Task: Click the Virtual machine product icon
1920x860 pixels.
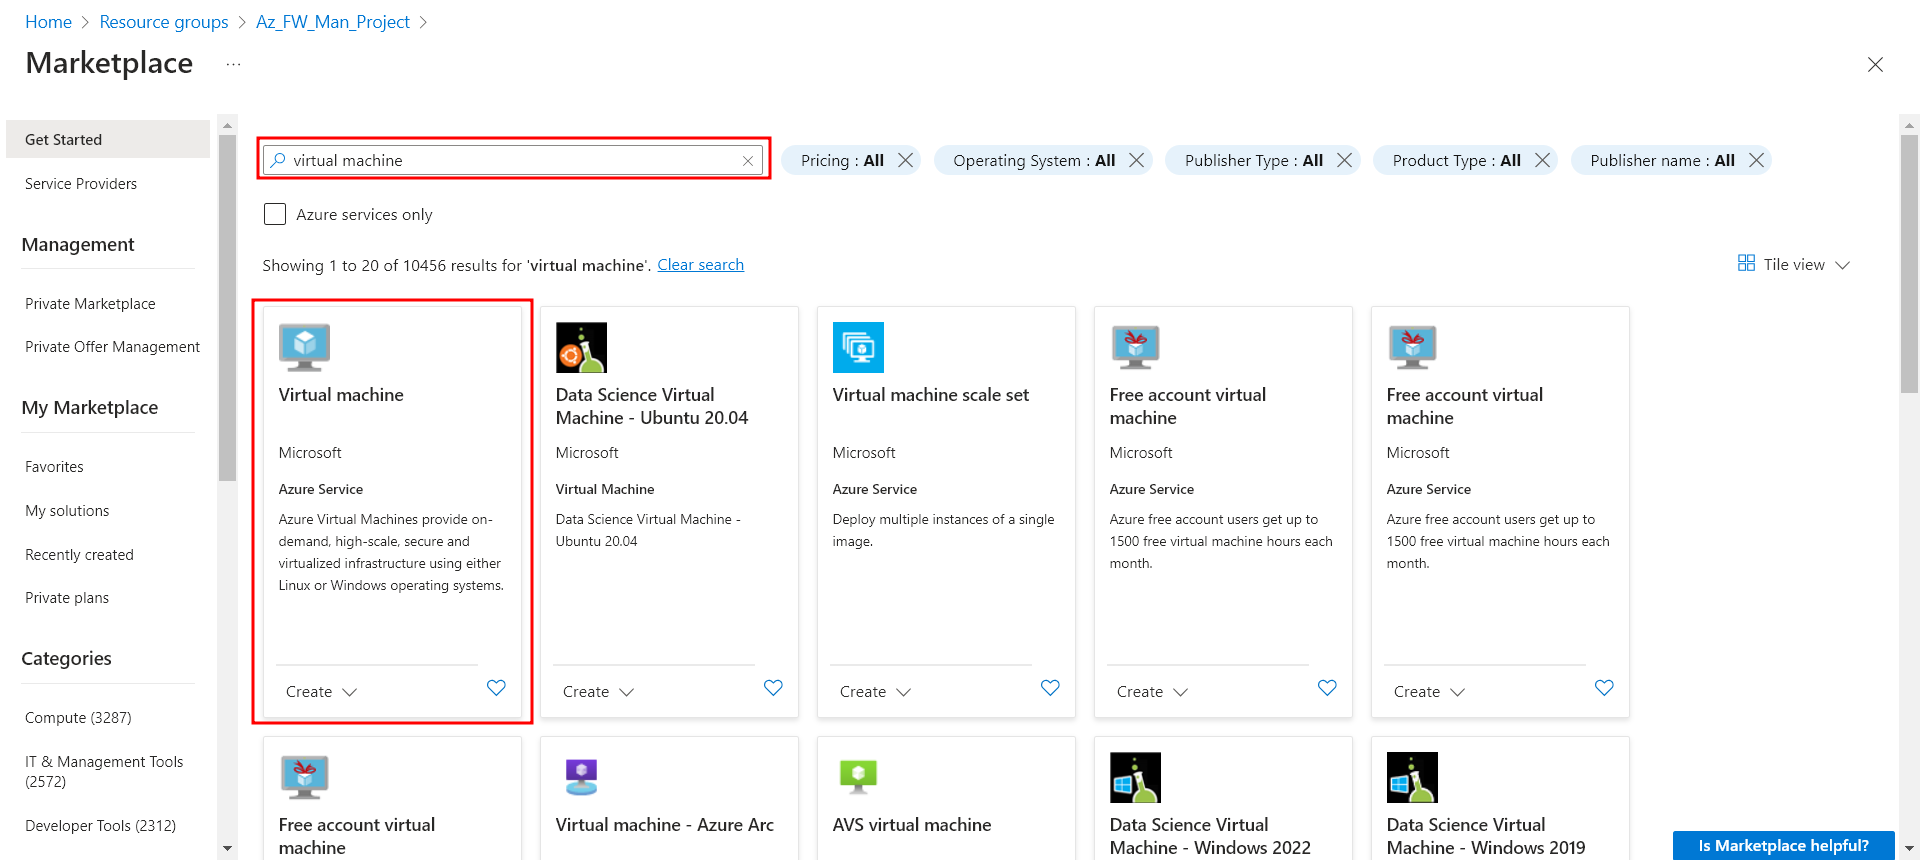Action: coord(304,347)
